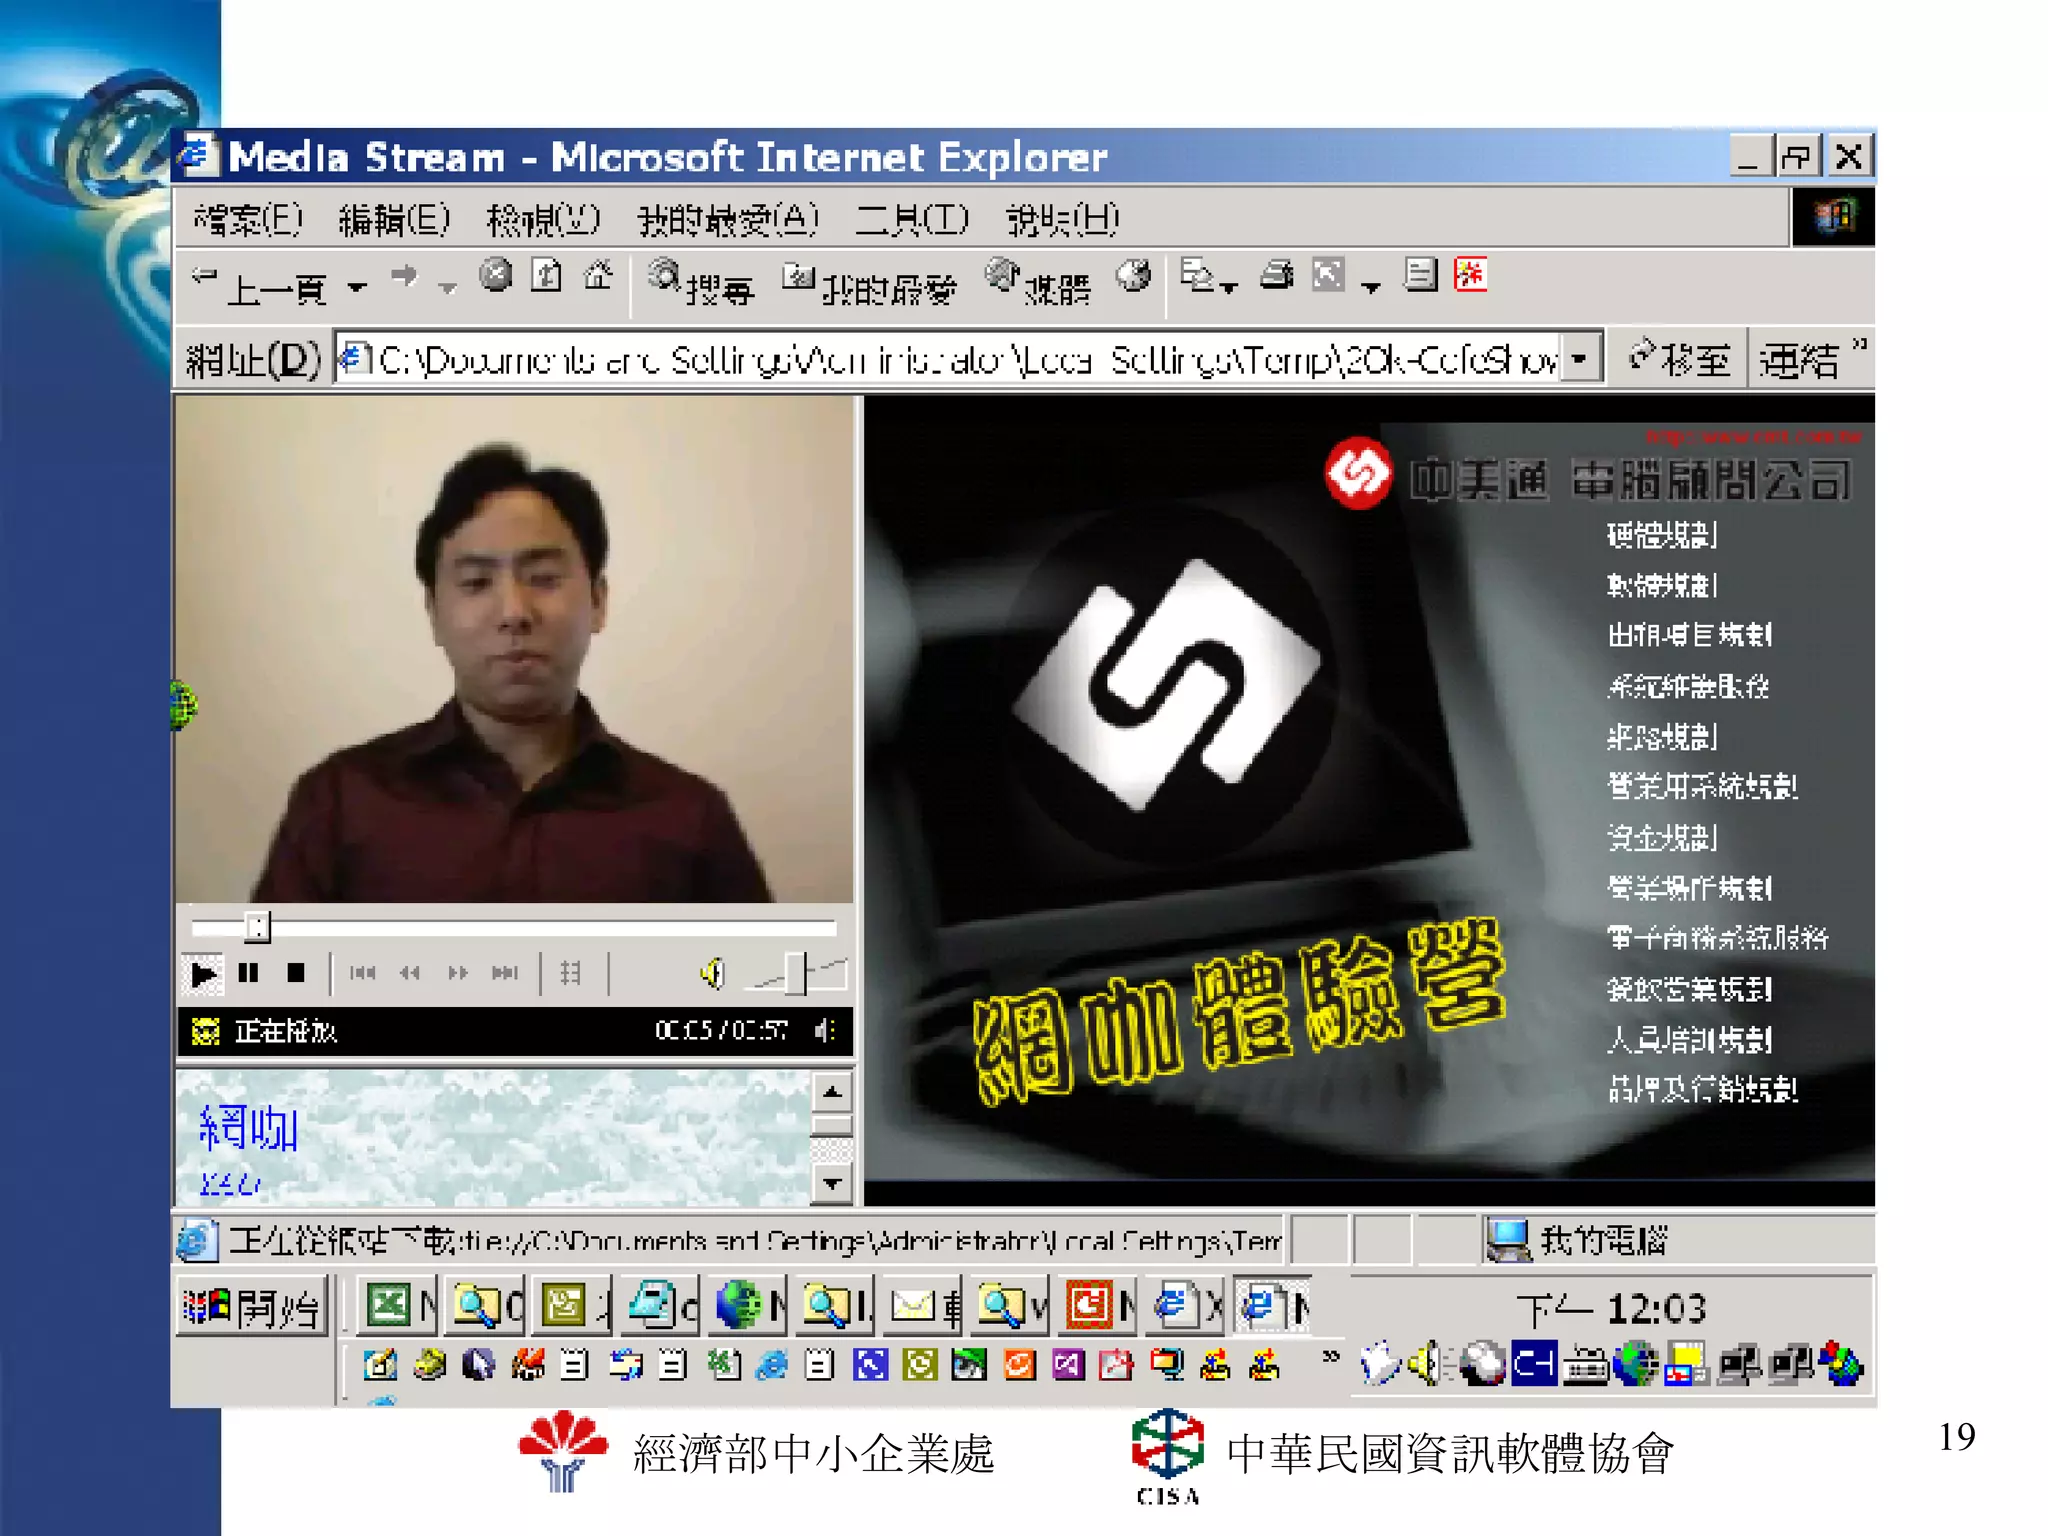The image size is (2048, 1536).
Task: Expand the Mail button dropdown arrow
Action: 1230,288
